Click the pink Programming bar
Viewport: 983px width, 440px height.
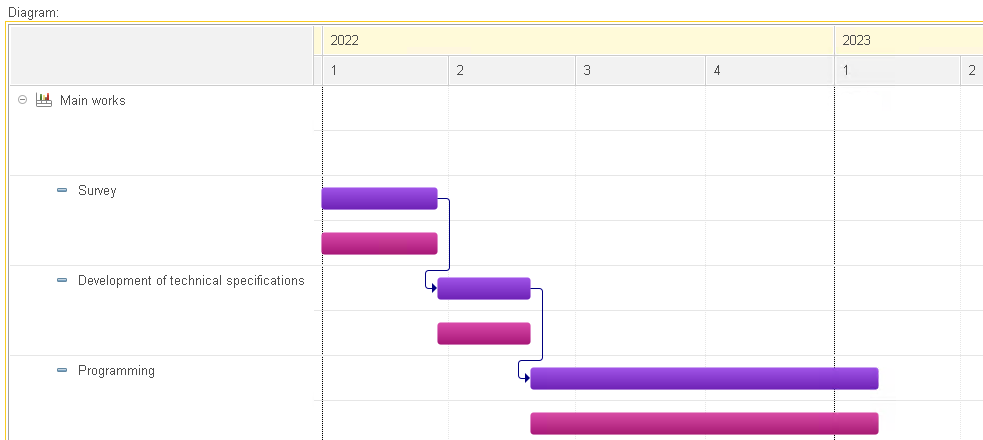click(705, 424)
